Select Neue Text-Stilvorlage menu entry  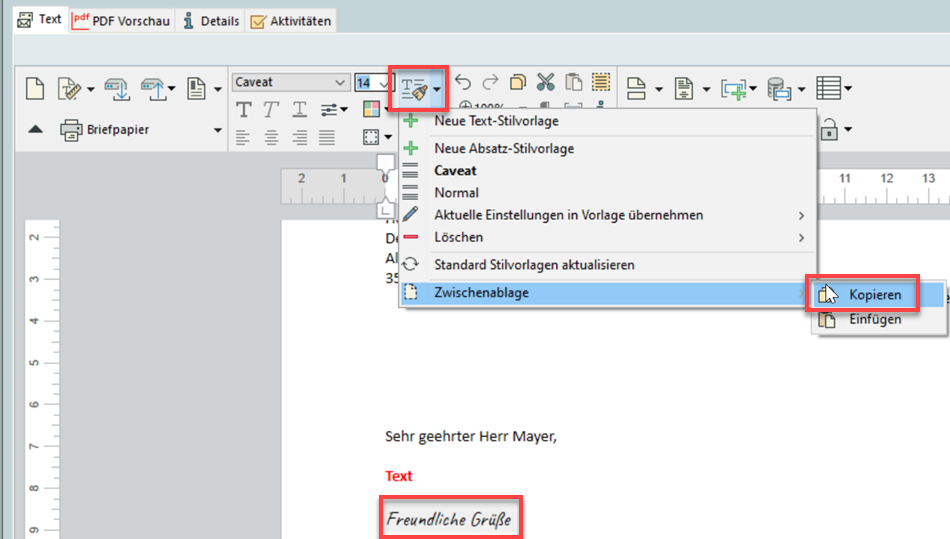496,121
